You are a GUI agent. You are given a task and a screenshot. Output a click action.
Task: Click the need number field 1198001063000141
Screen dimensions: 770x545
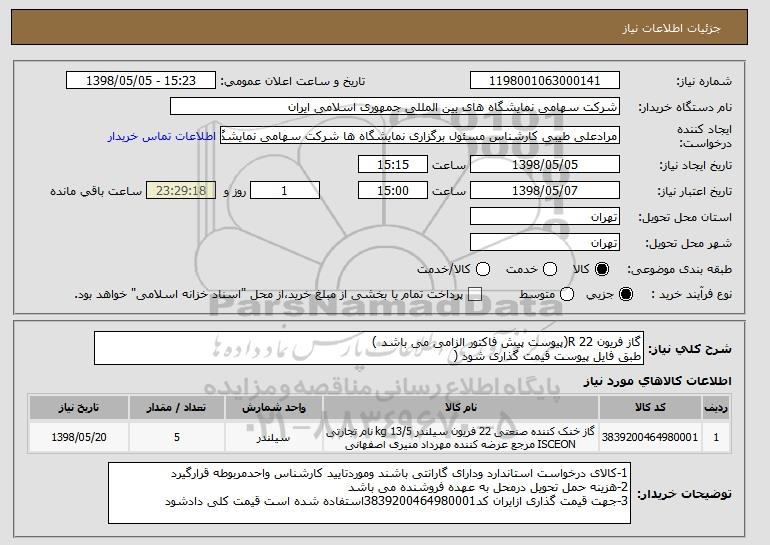coord(545,81)
